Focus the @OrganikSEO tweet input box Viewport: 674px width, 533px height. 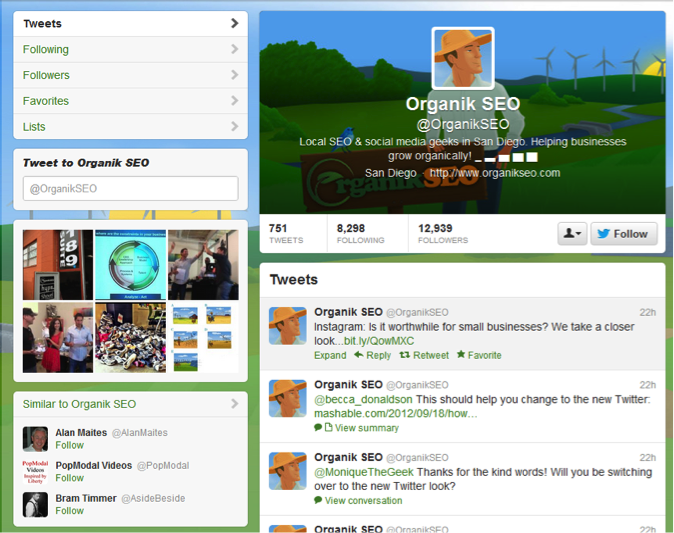pyautogui.click(x=131, y=188)
